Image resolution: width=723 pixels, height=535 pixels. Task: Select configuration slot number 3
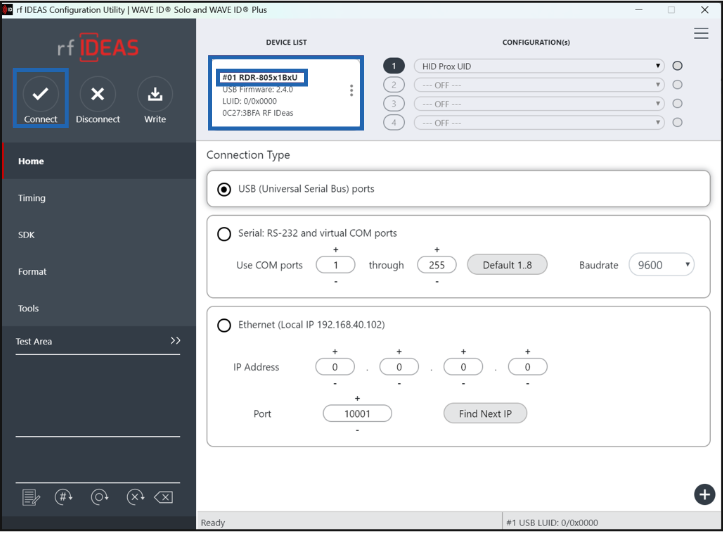[x=394, y=104]
